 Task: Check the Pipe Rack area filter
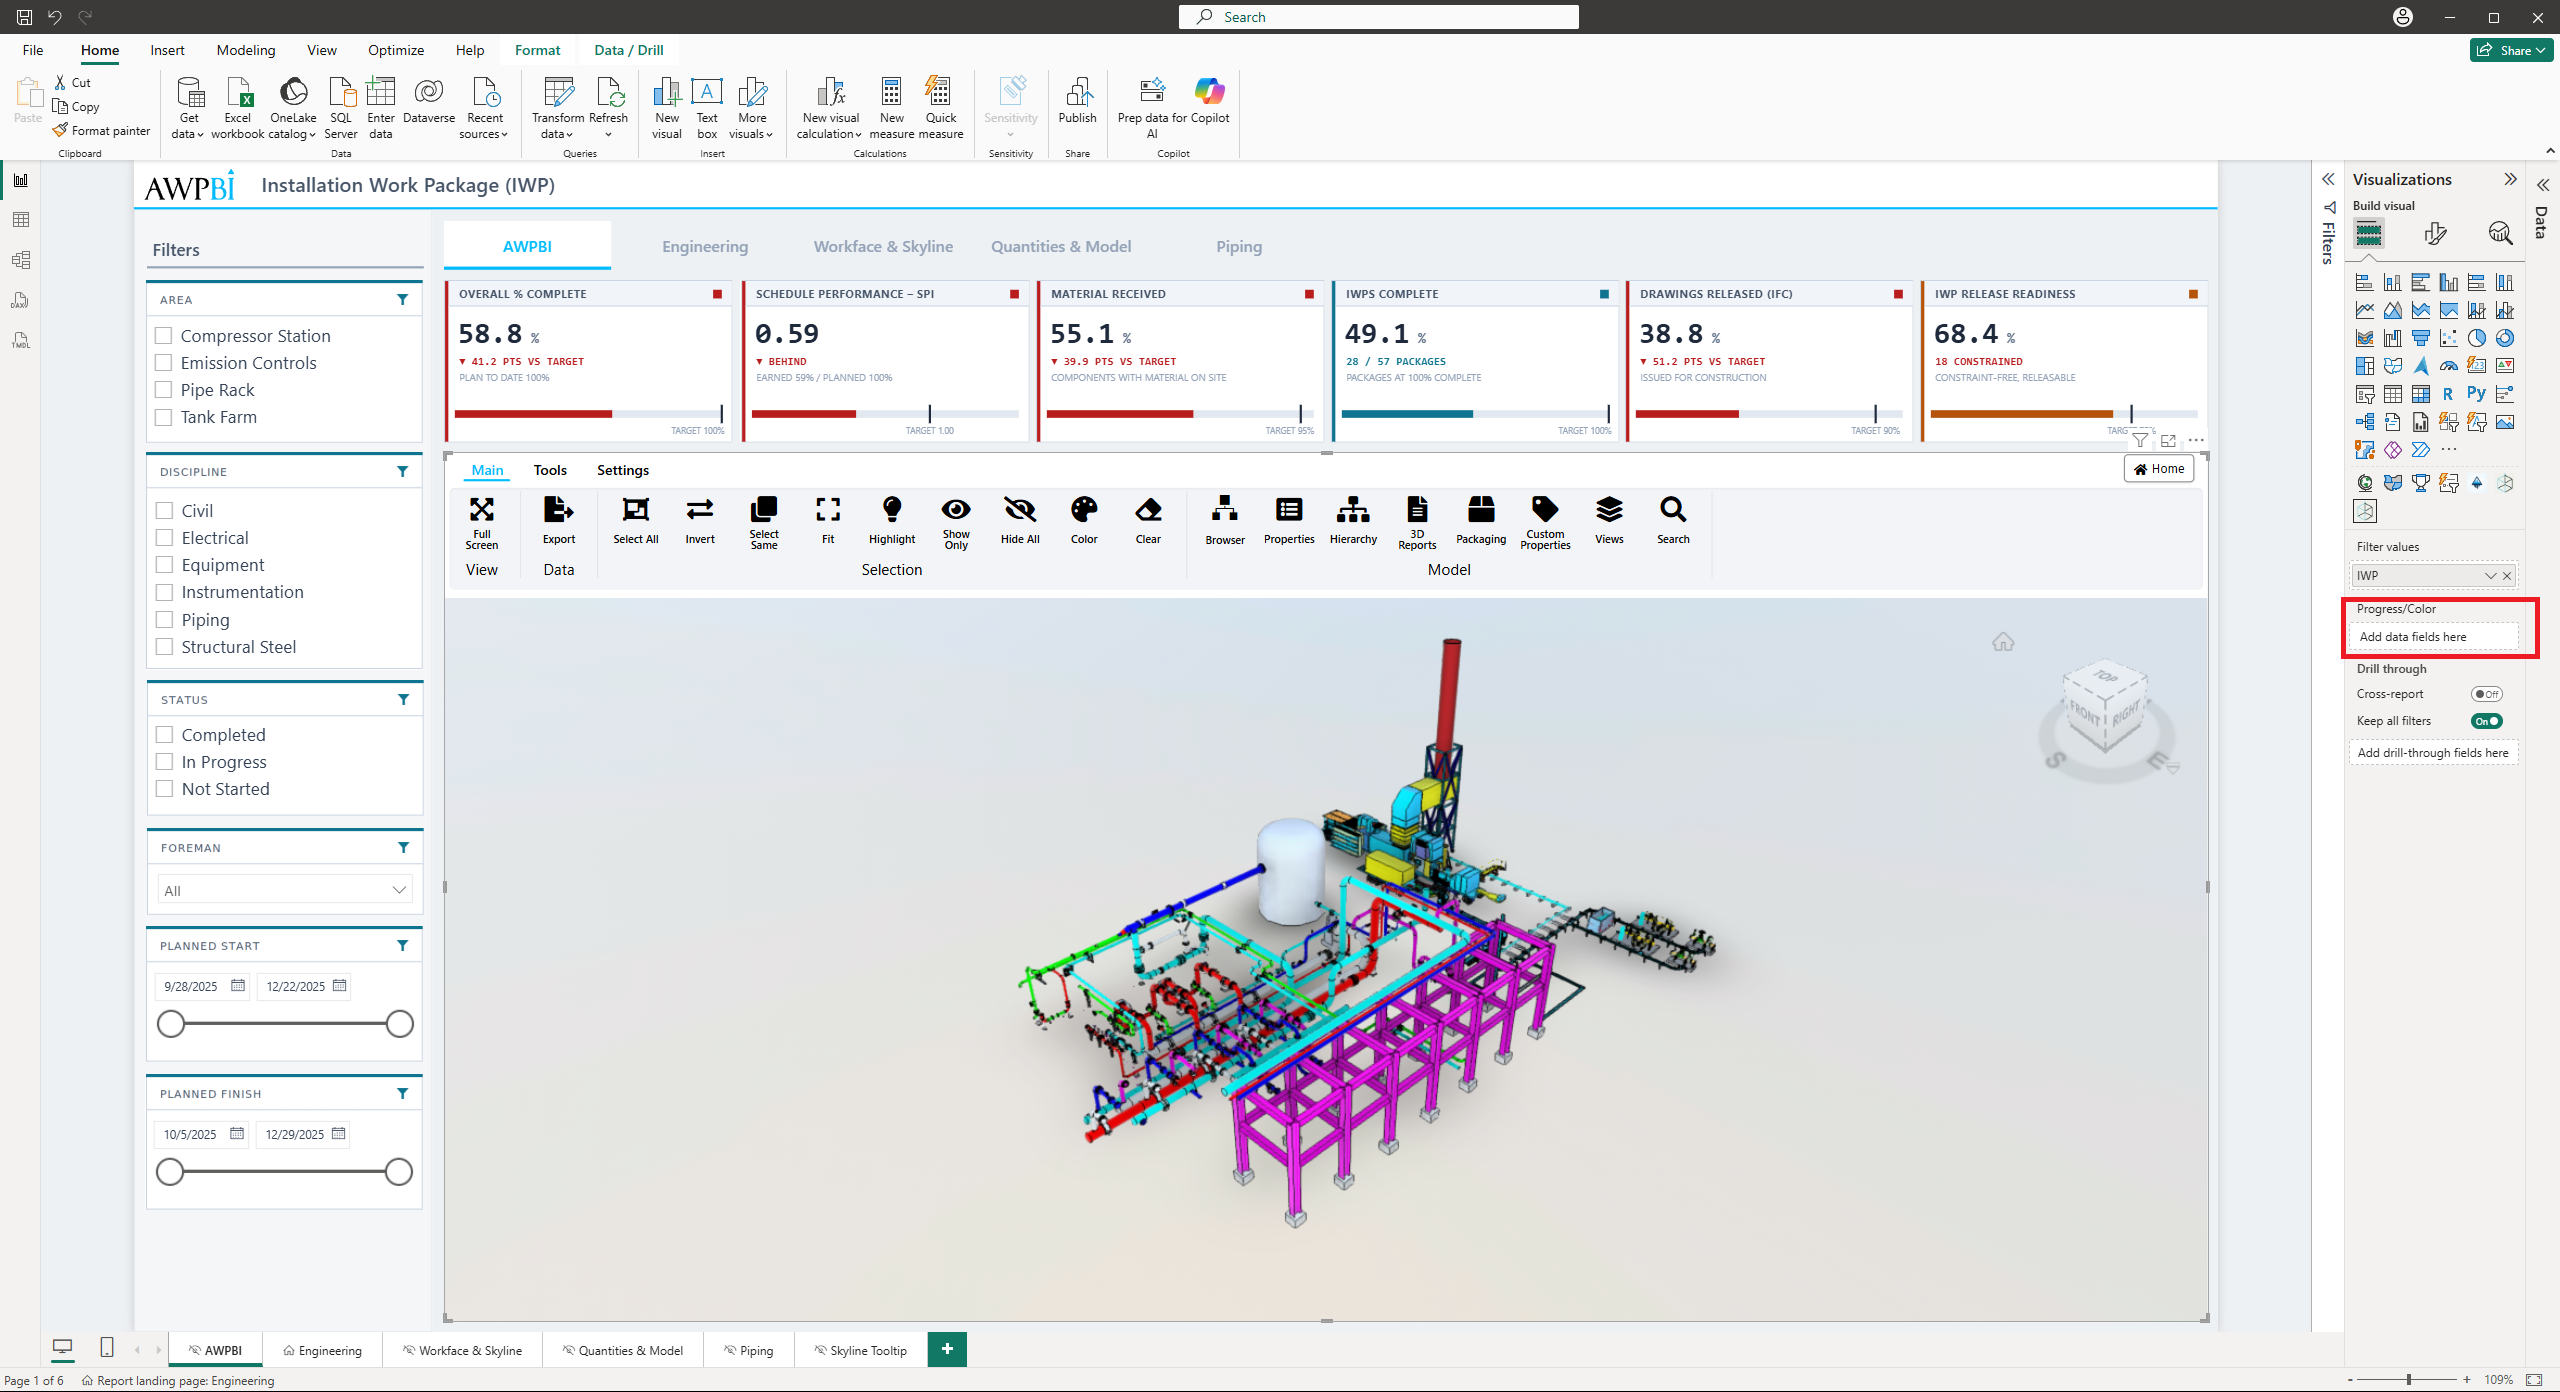(x=164, y=390)
